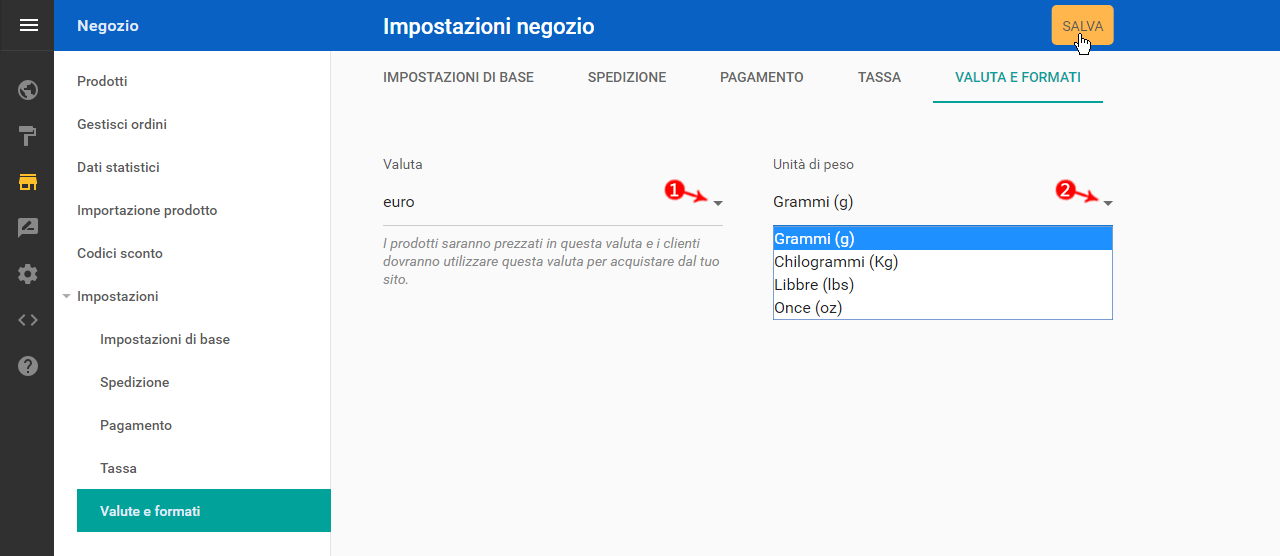Choose Chilogrammi (Kg) from weight list

[943, 262]
